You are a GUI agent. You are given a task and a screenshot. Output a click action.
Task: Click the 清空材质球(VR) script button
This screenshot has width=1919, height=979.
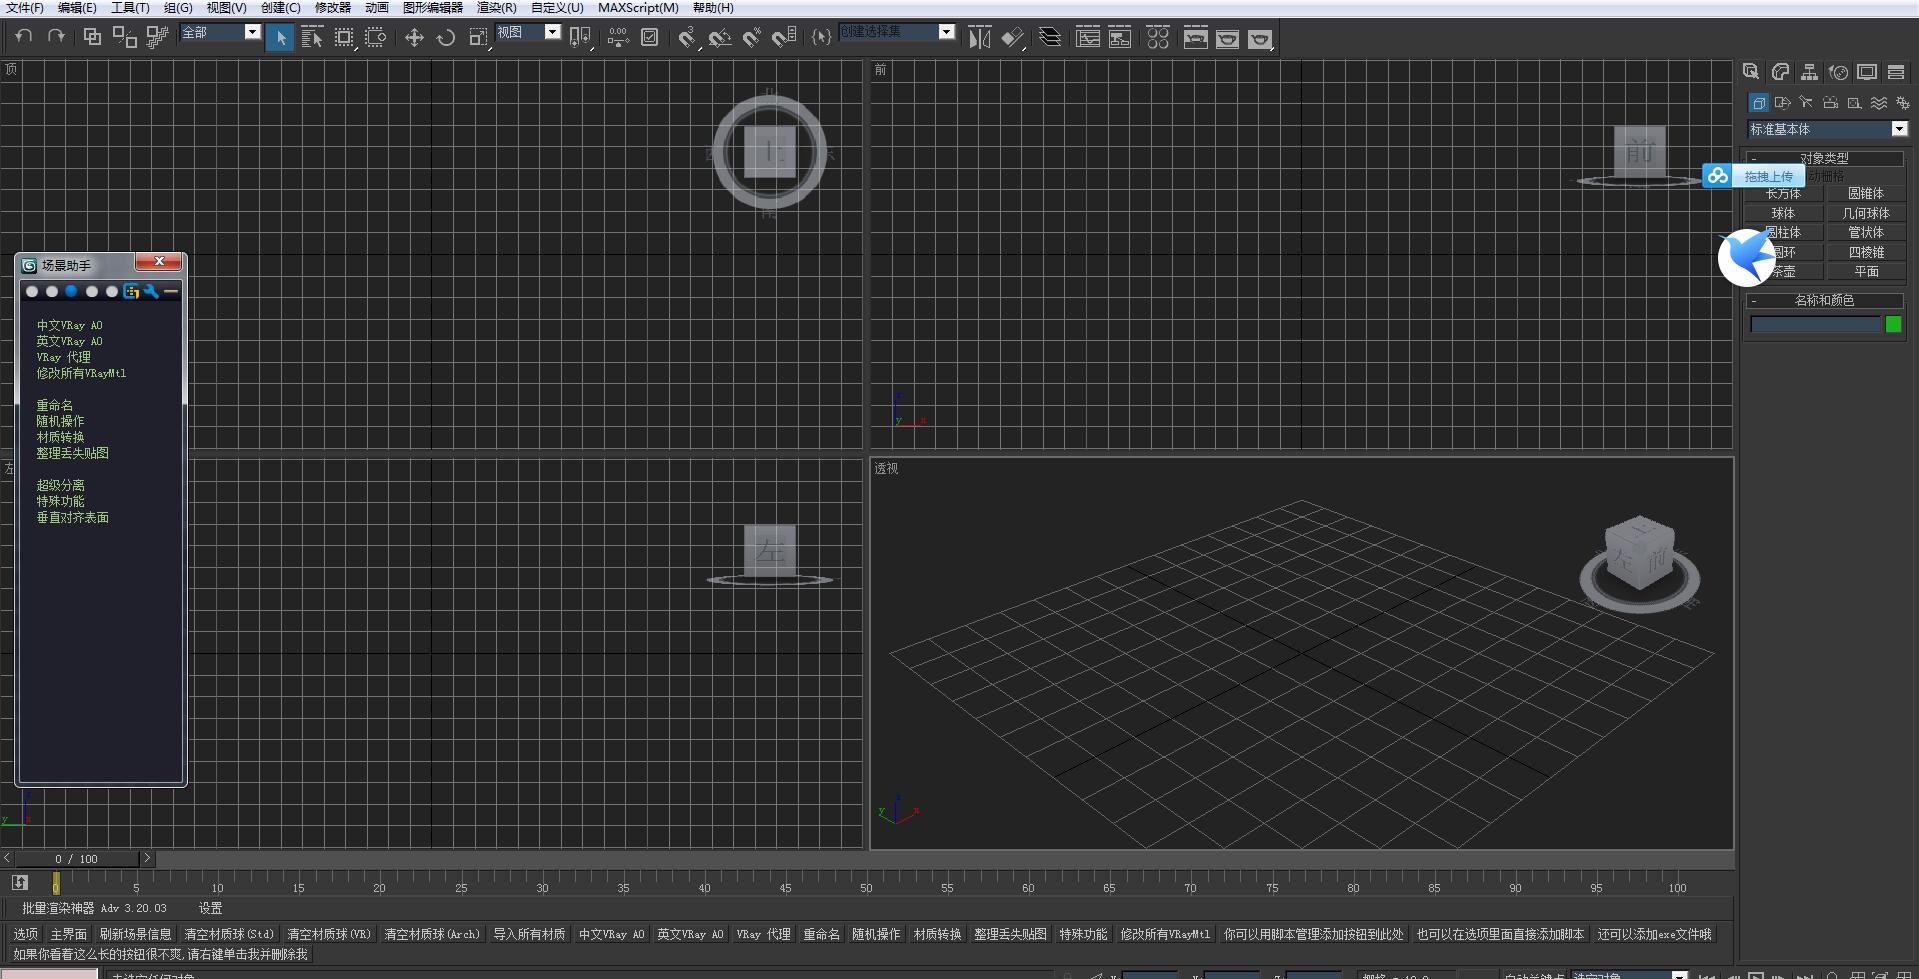(x=329, y=934)
